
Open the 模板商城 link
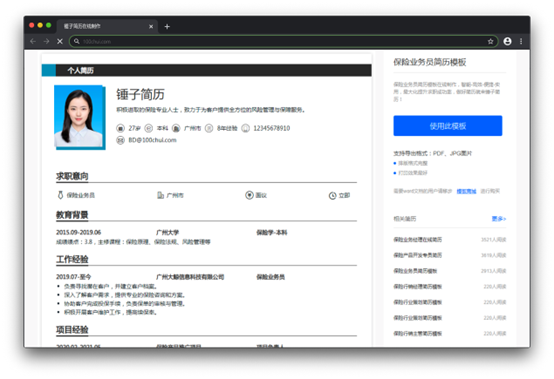tap(466, 191)
